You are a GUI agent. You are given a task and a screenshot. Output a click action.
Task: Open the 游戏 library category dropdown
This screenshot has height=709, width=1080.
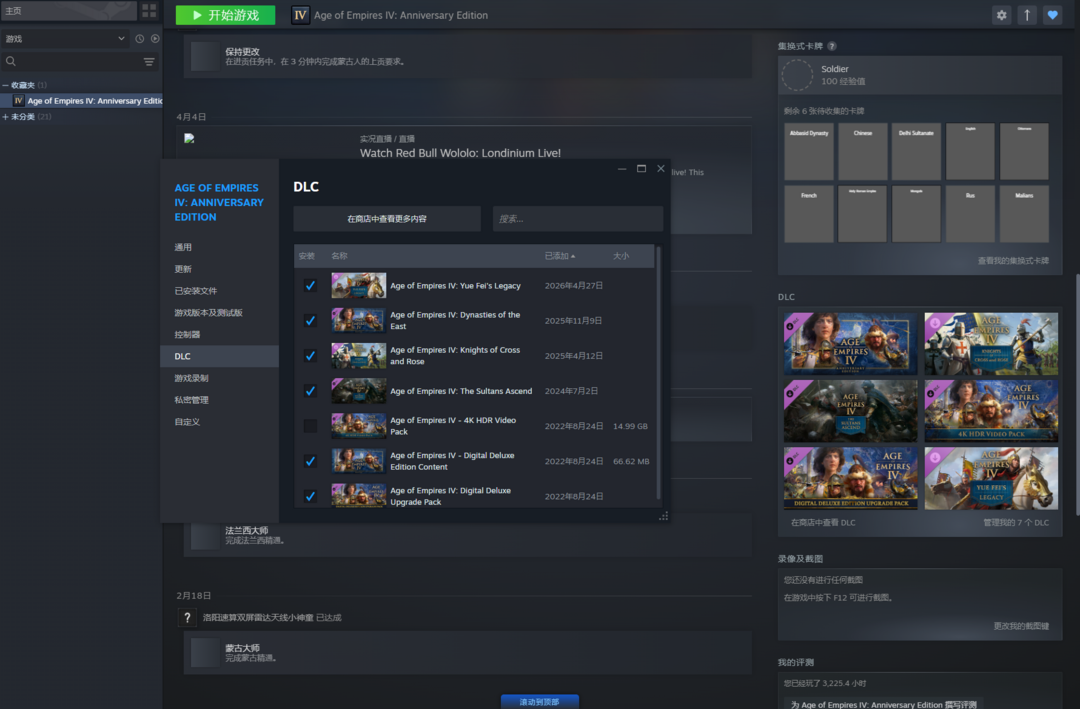65,39
